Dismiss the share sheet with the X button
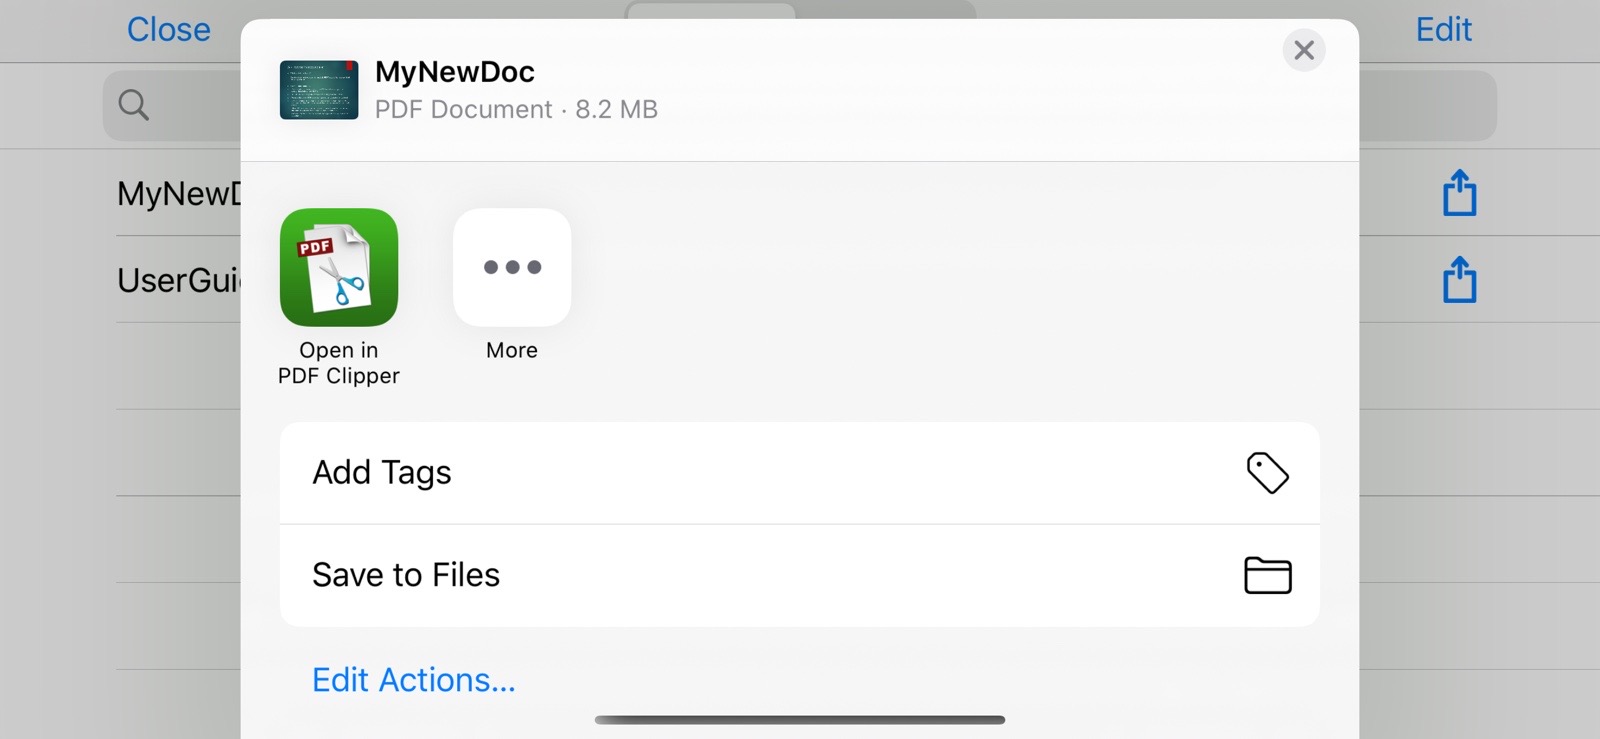The width and height of the screenshot is (1600, 739). 1304,50
